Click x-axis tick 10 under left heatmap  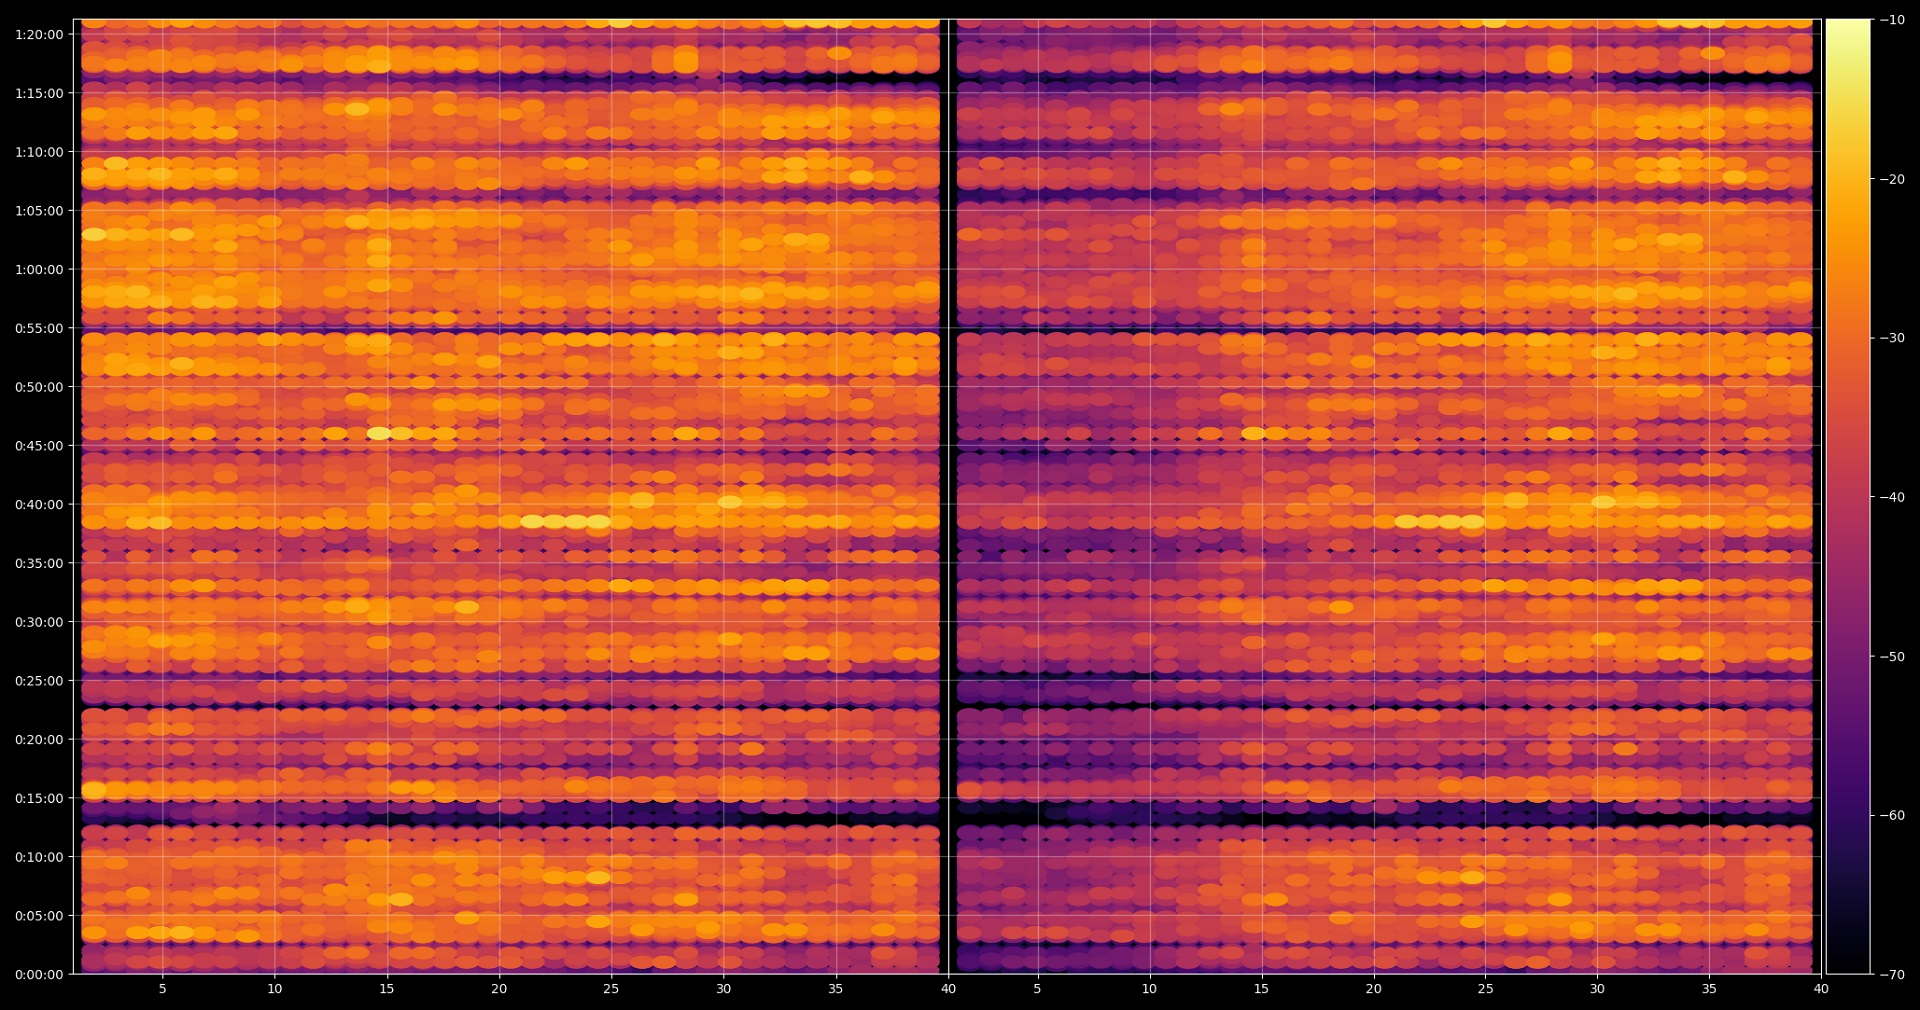(275, 989)
